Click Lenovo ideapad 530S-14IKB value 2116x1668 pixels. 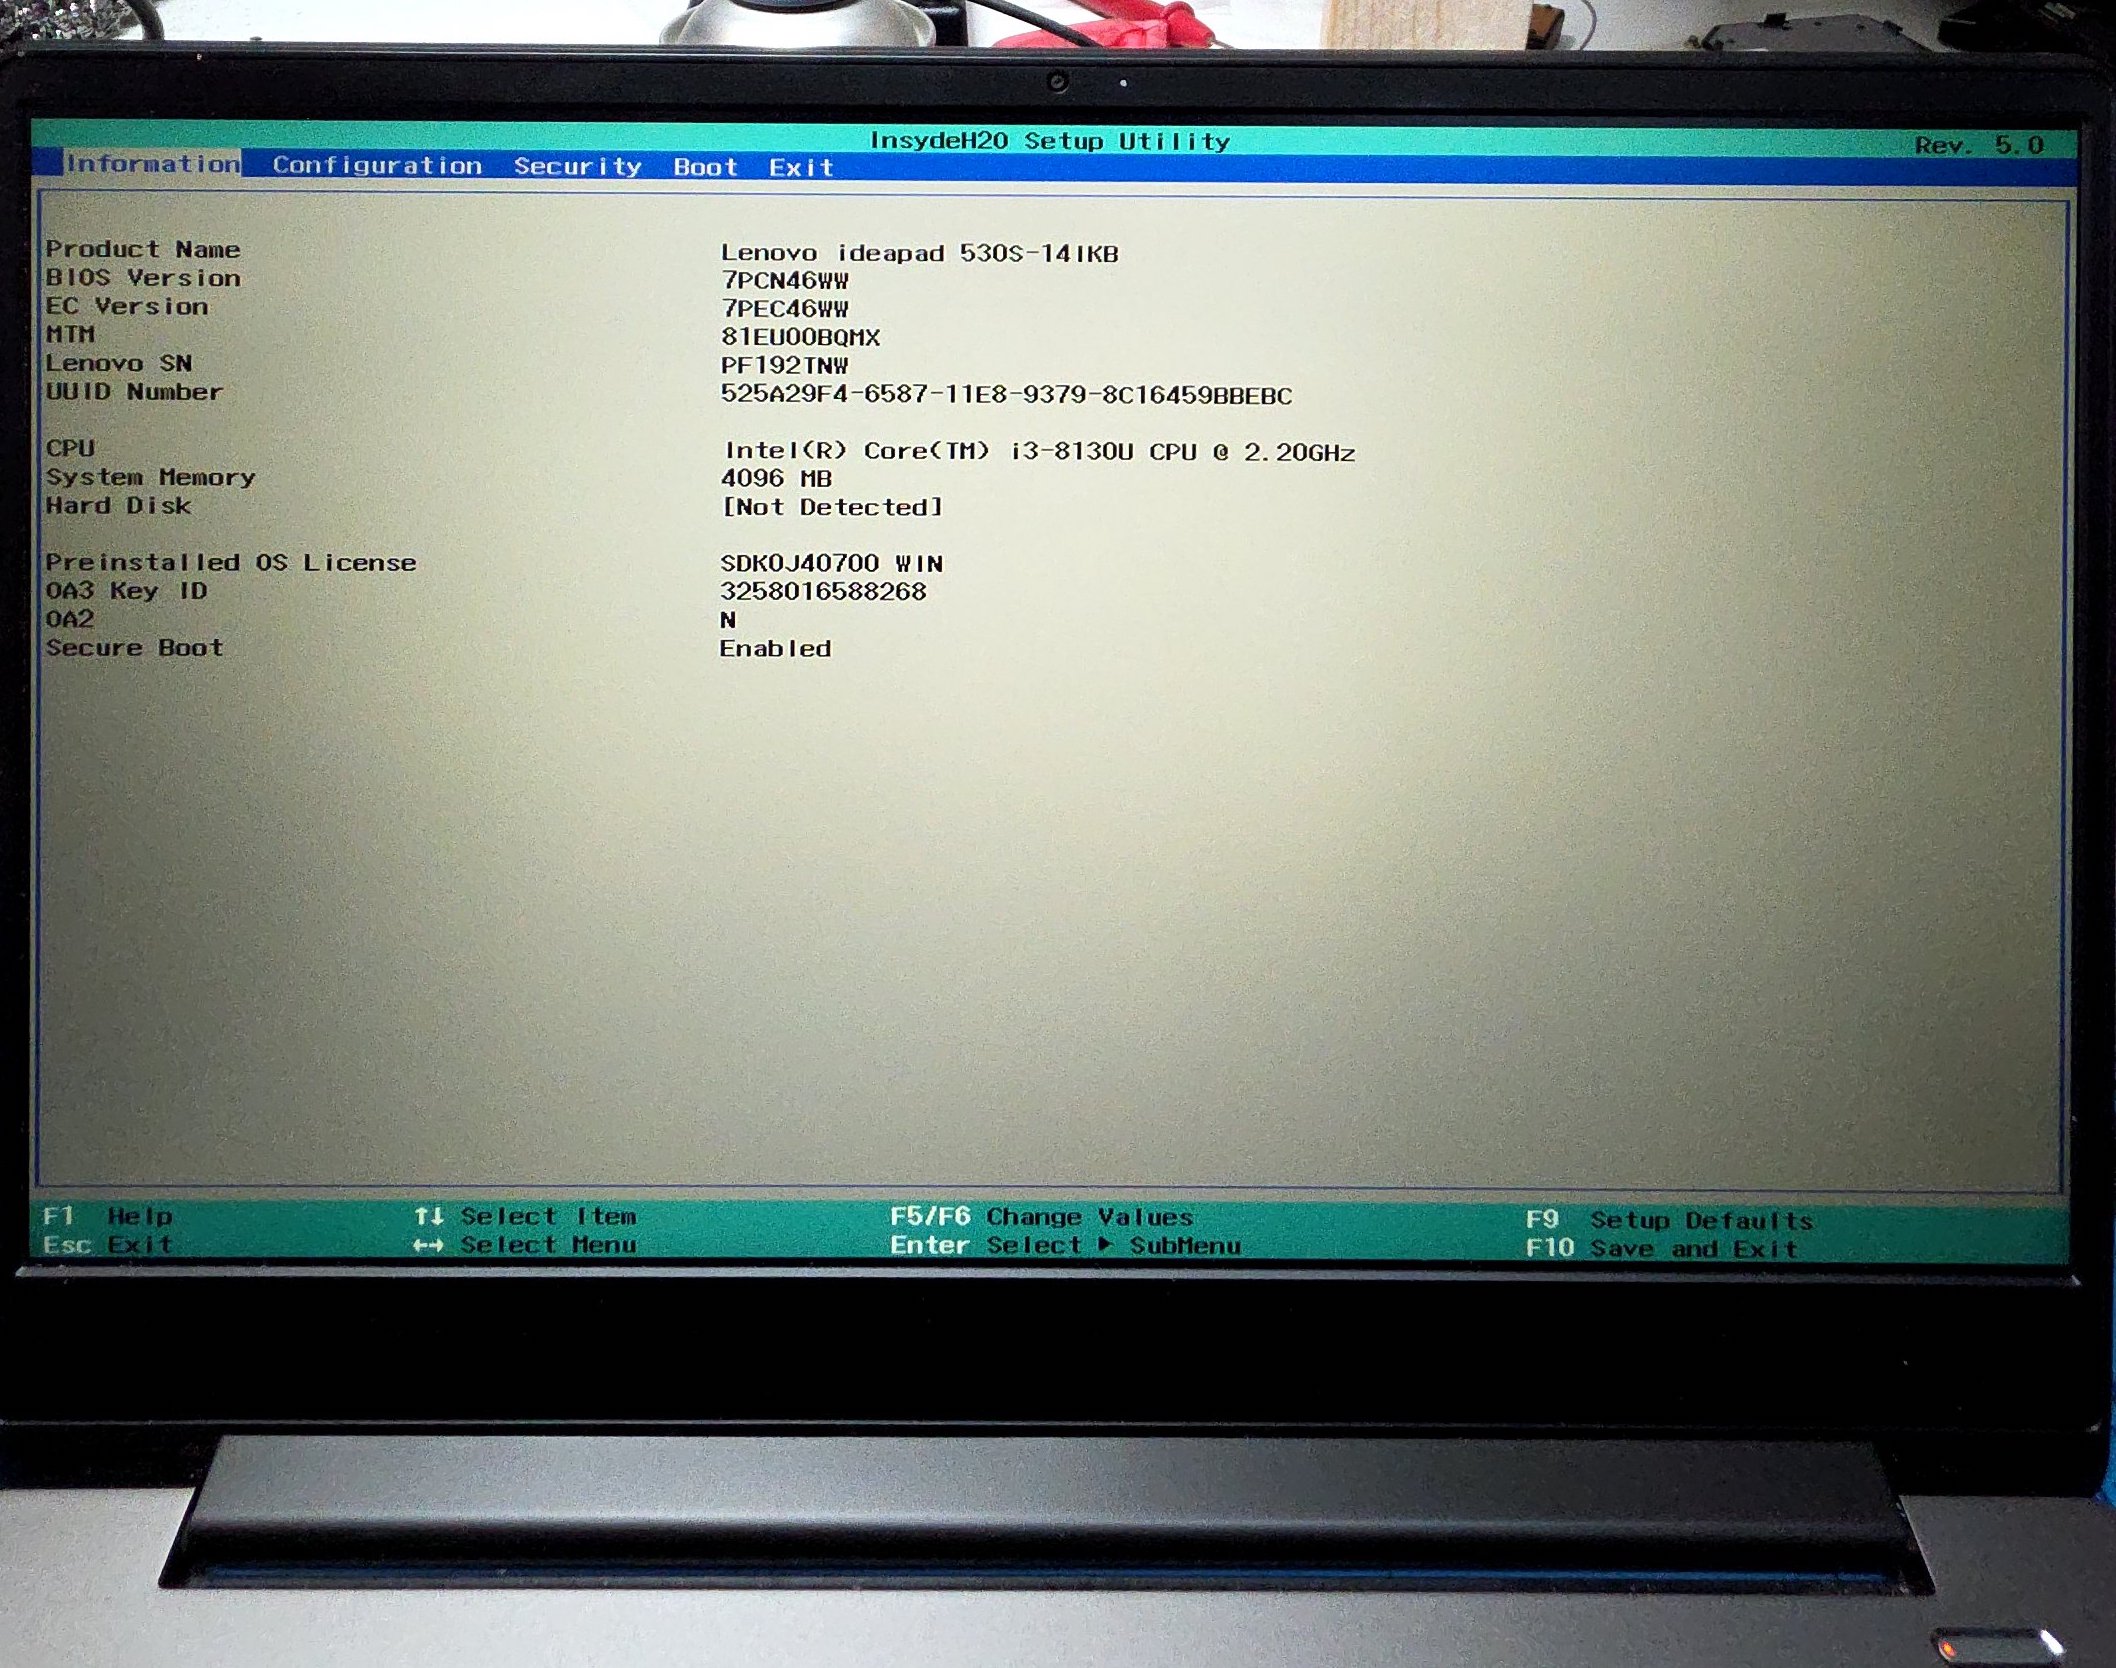pyautogui.click(x=919, y=253)
